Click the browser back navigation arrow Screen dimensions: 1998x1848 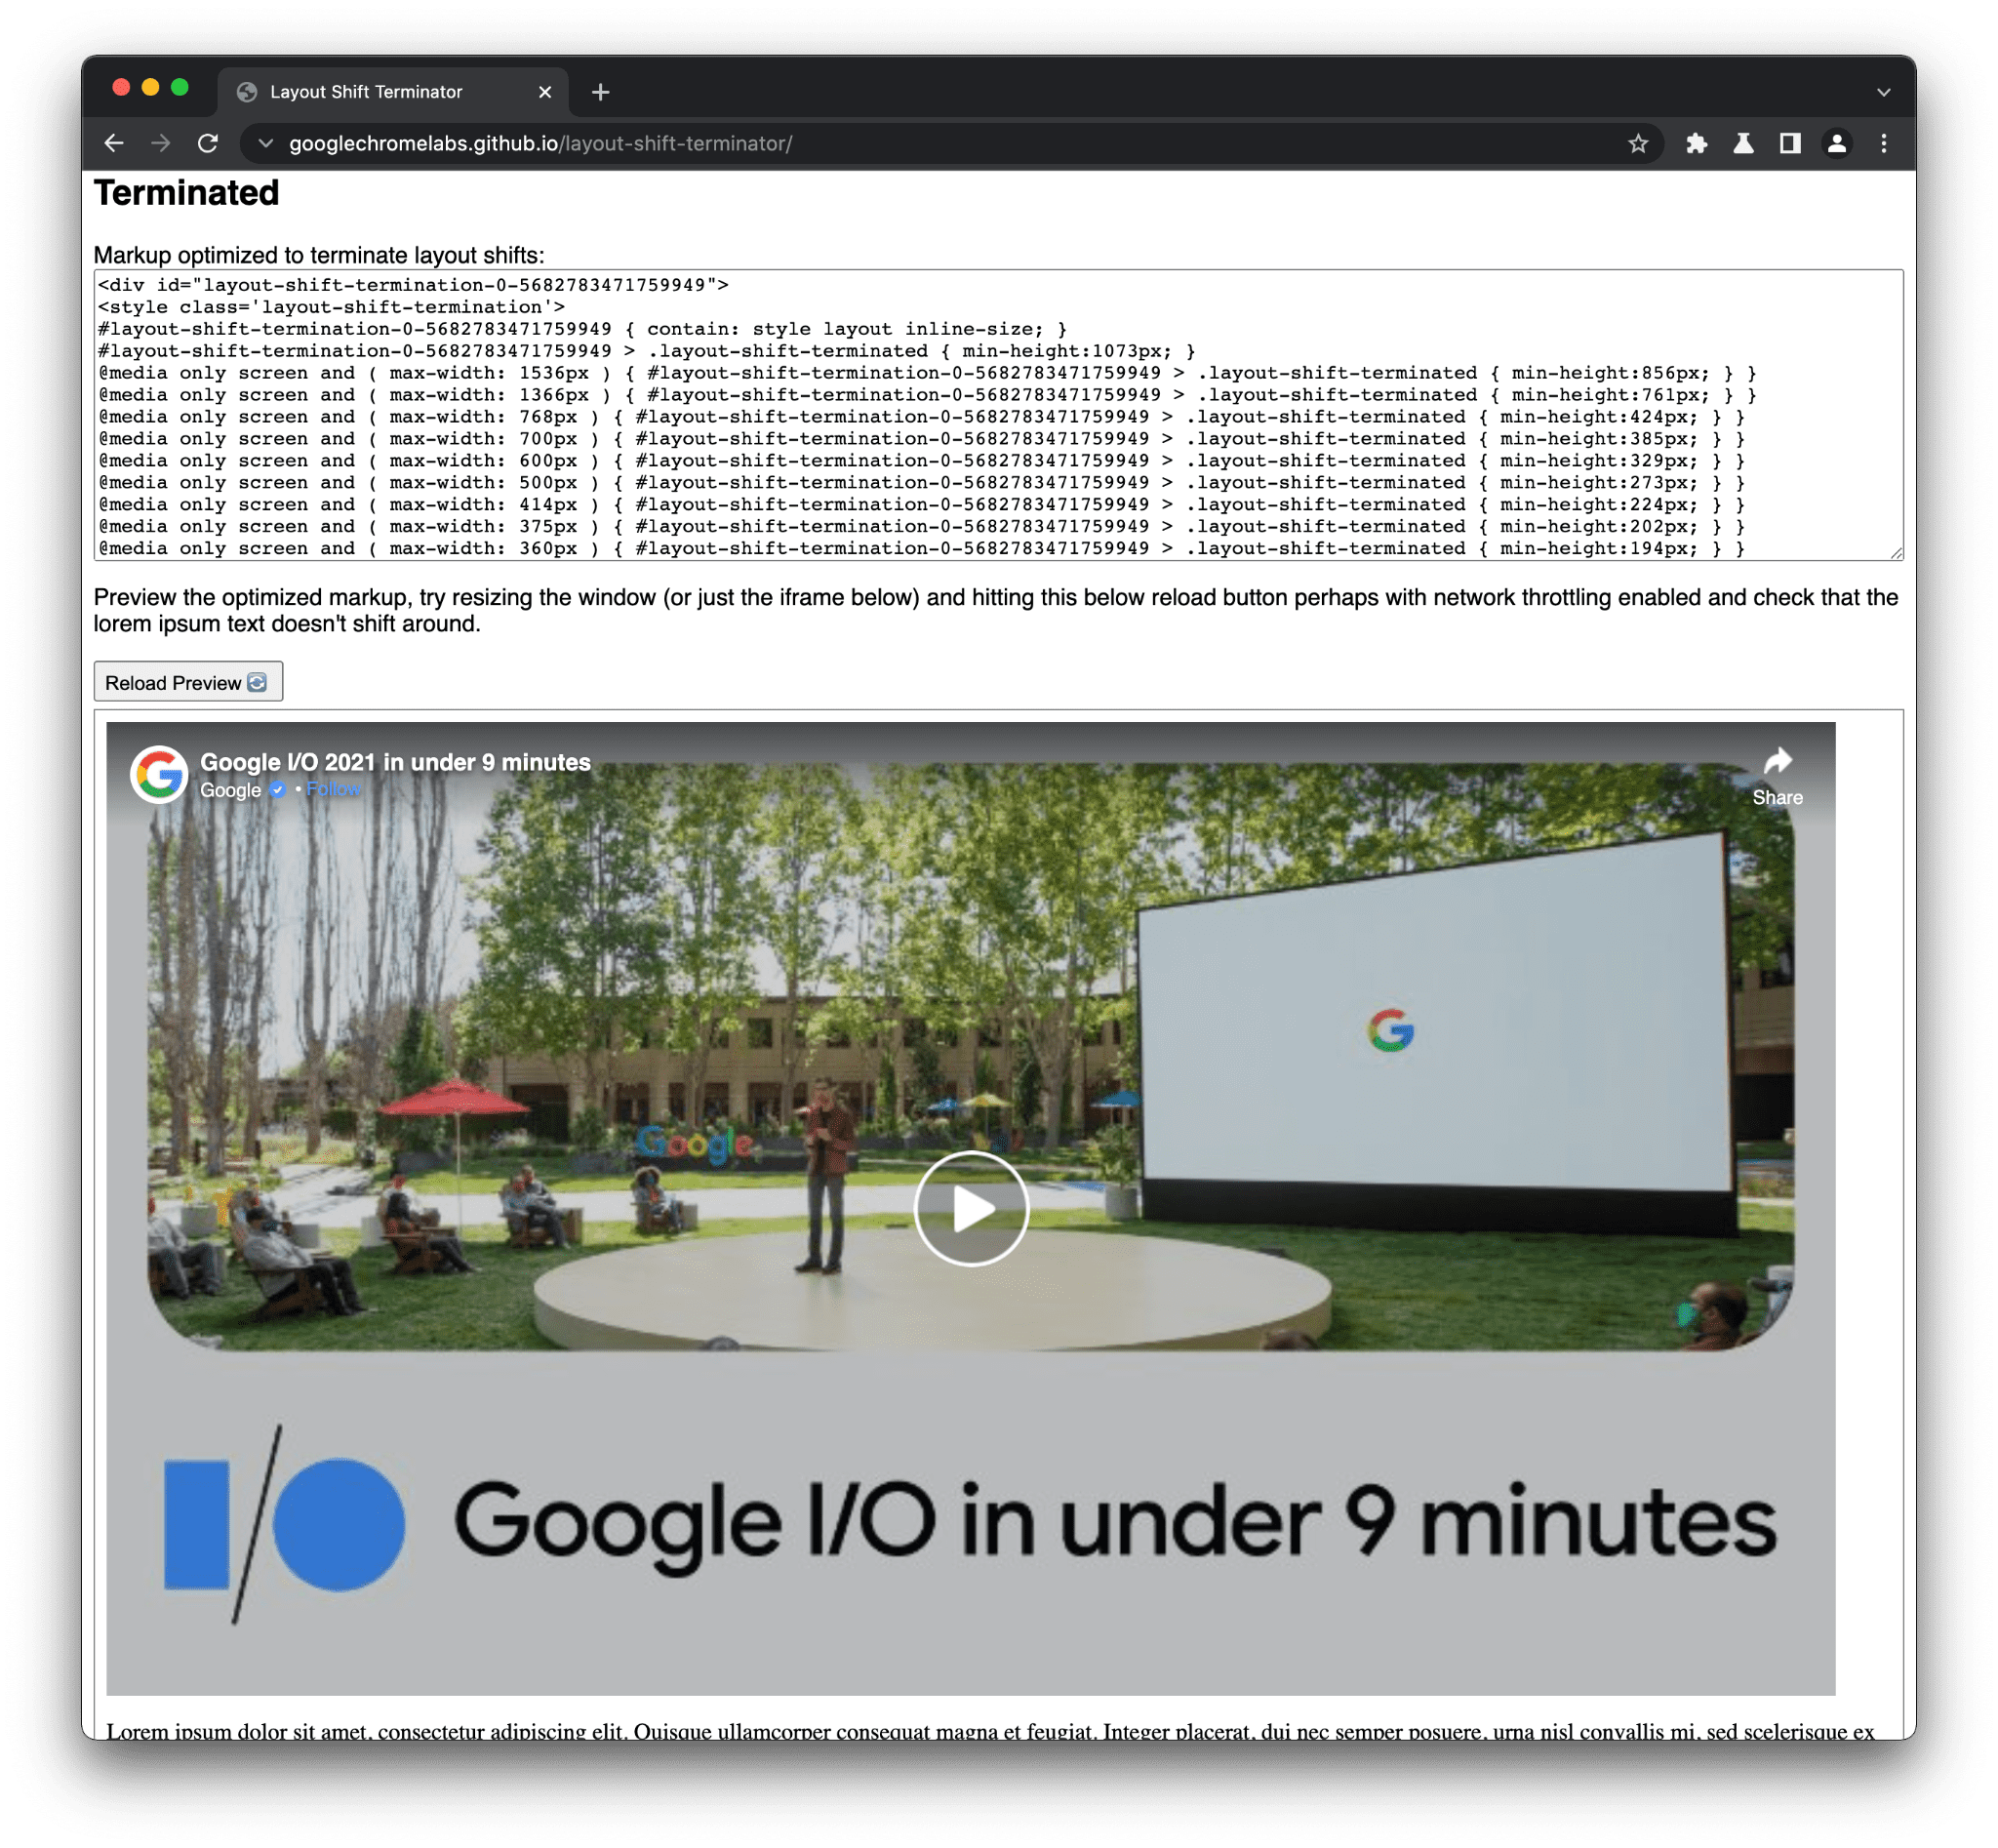(x=109, y=142)
